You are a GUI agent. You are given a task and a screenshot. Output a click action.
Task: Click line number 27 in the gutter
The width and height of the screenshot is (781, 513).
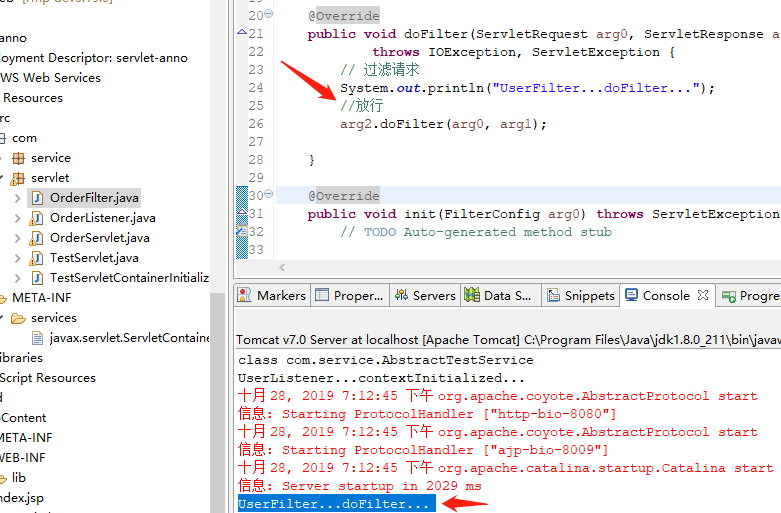tap(256, 142)
